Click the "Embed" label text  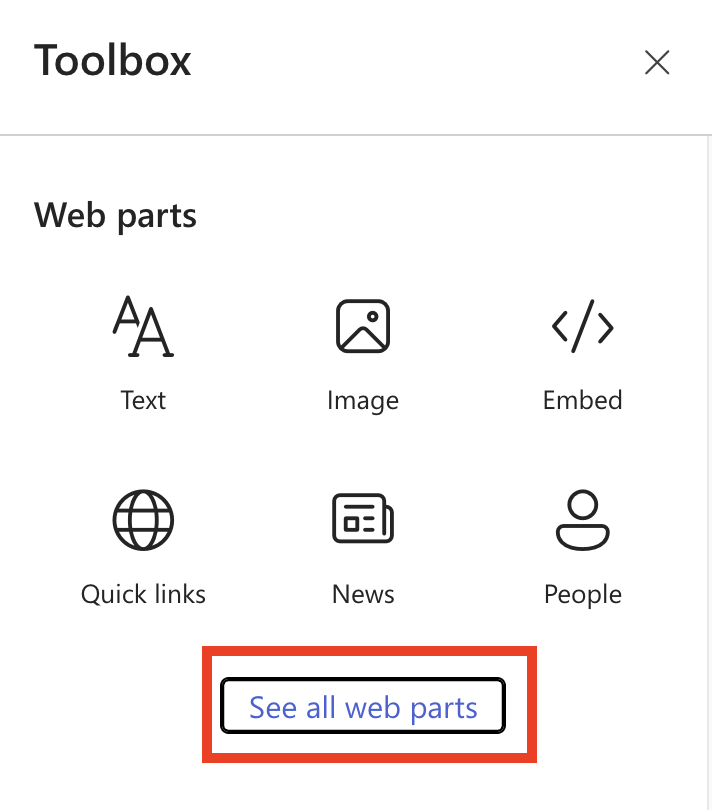582,400
